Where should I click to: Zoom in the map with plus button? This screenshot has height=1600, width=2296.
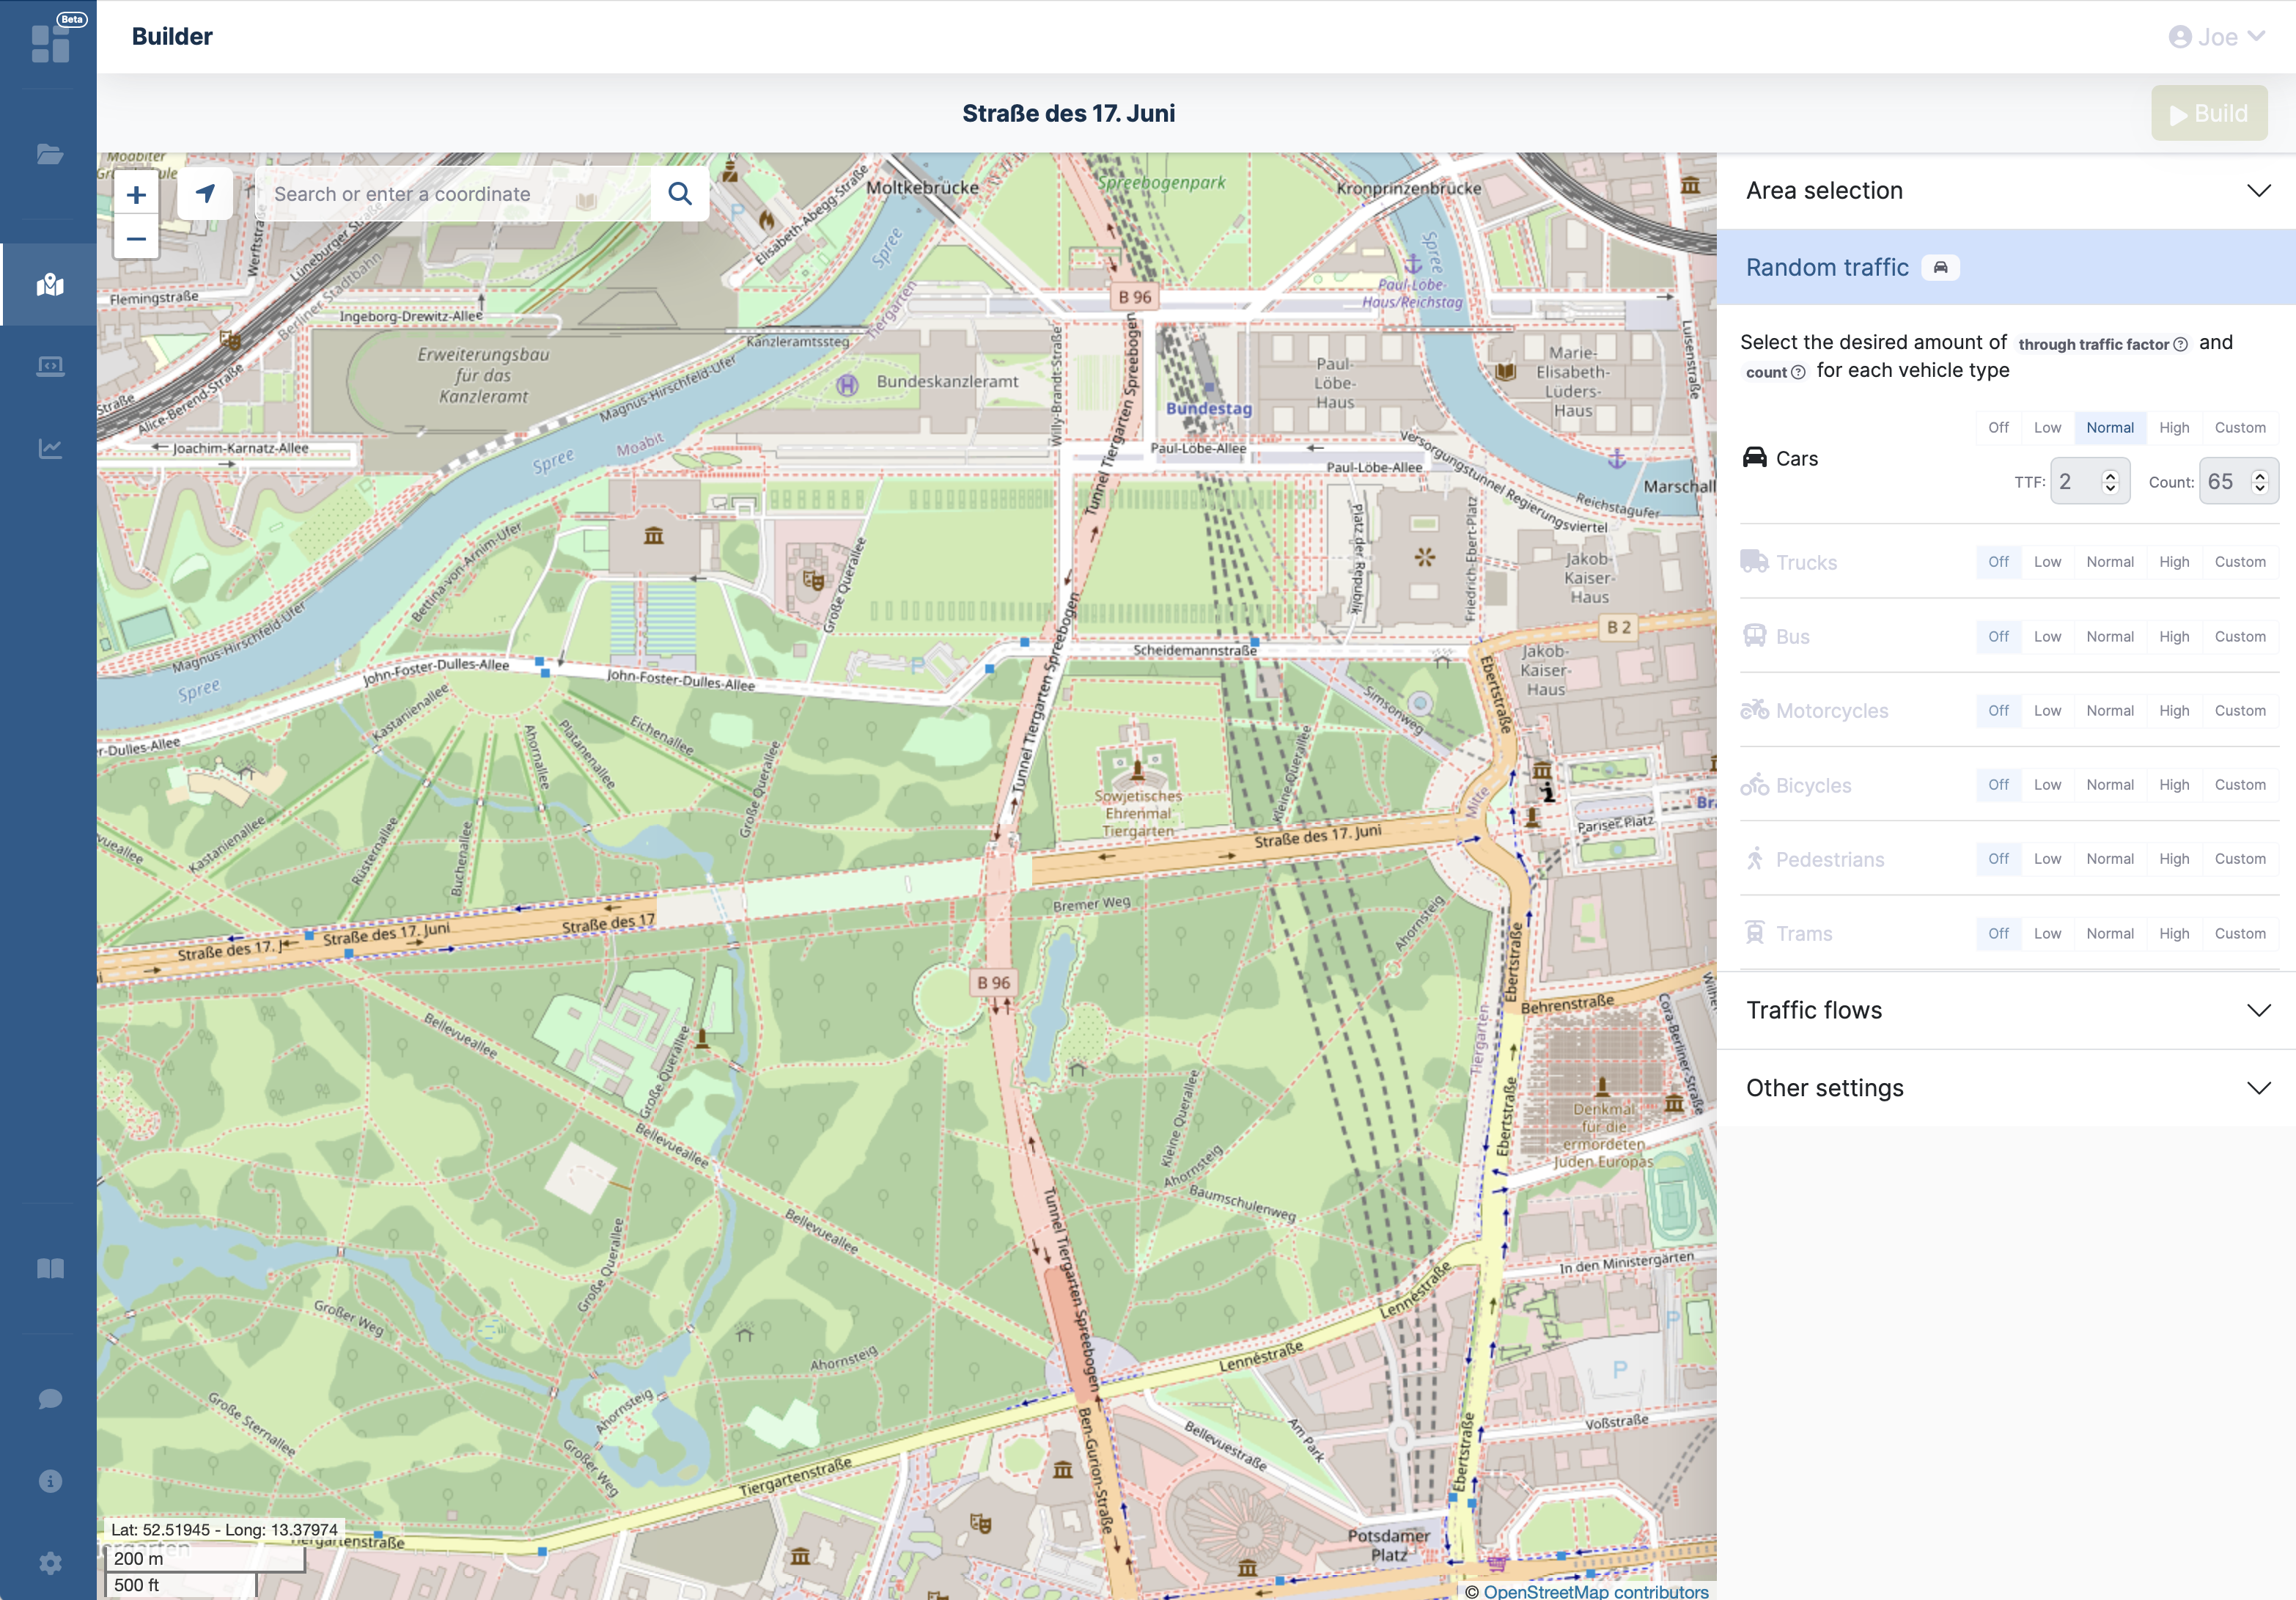pos(137,194)
